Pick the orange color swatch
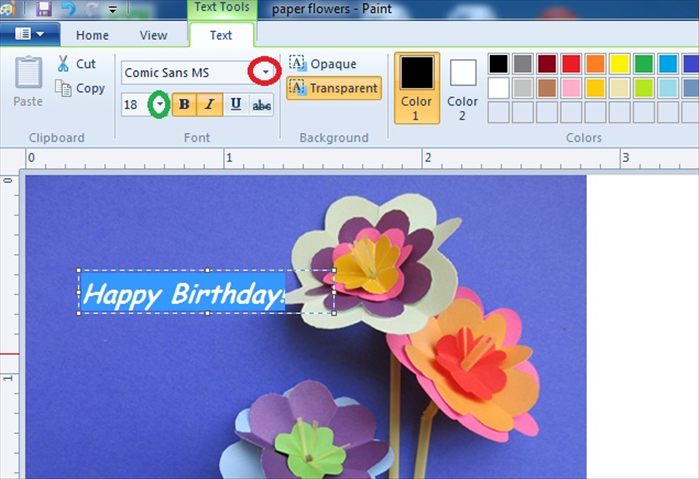 point(596,64)
